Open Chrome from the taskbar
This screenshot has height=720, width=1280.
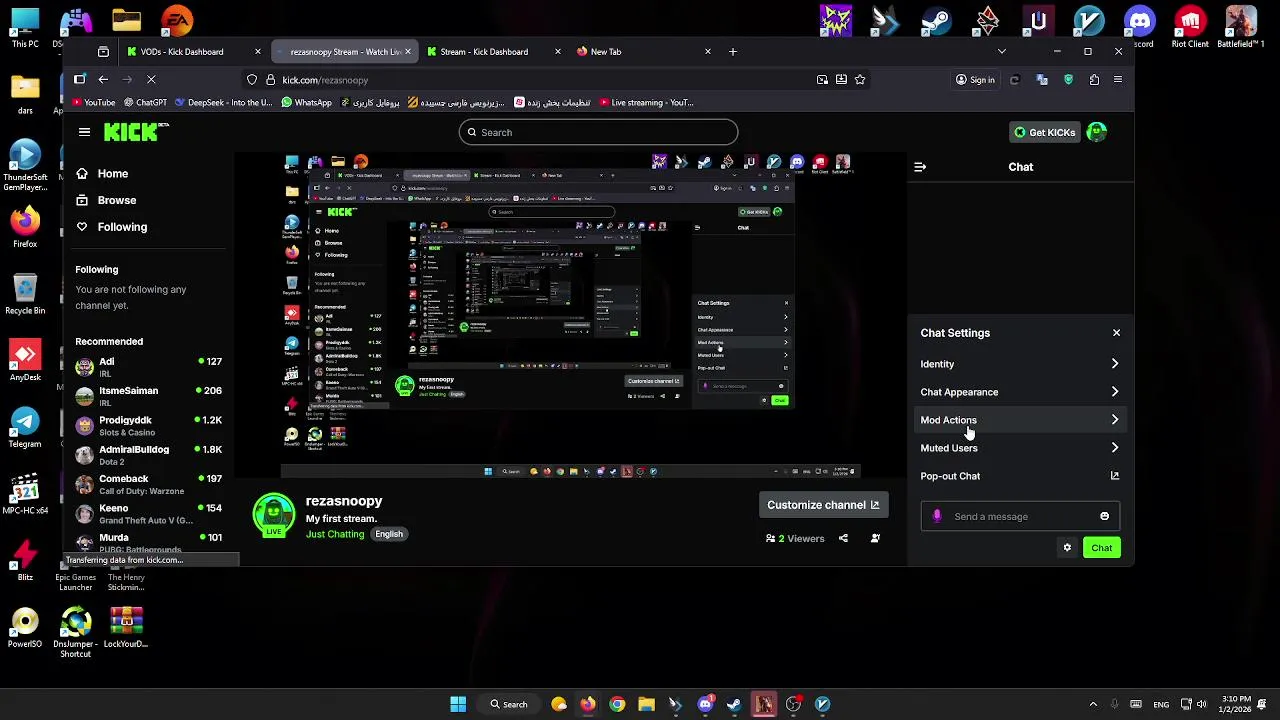[x=617, y=704]
